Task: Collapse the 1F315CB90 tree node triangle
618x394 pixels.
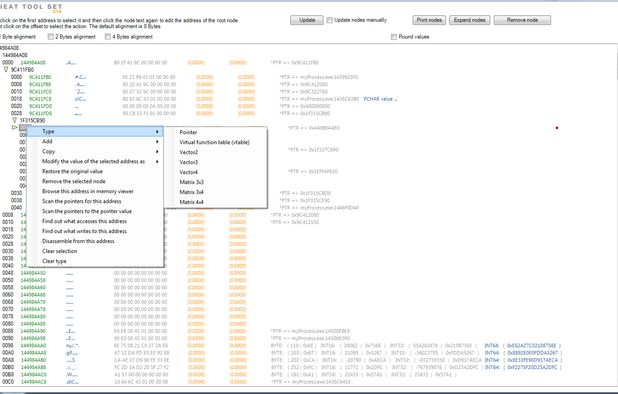Action: pos(15,120)
